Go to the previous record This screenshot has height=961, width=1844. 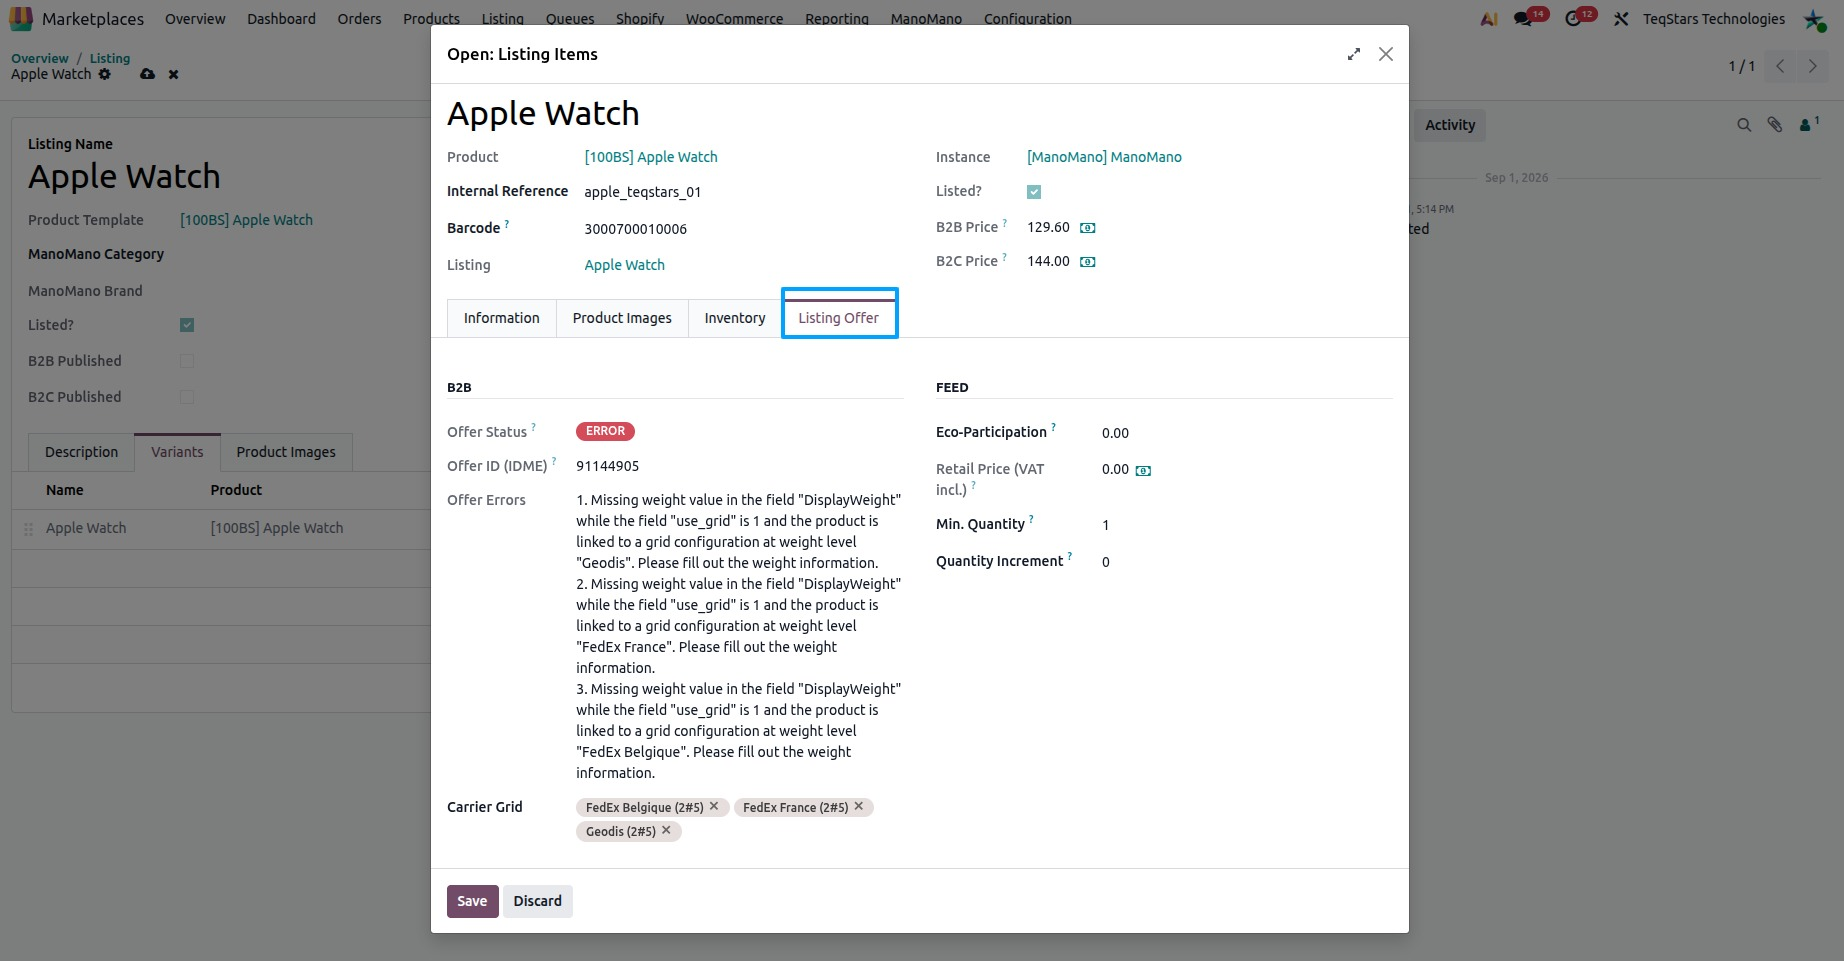tap(1780, 66)
